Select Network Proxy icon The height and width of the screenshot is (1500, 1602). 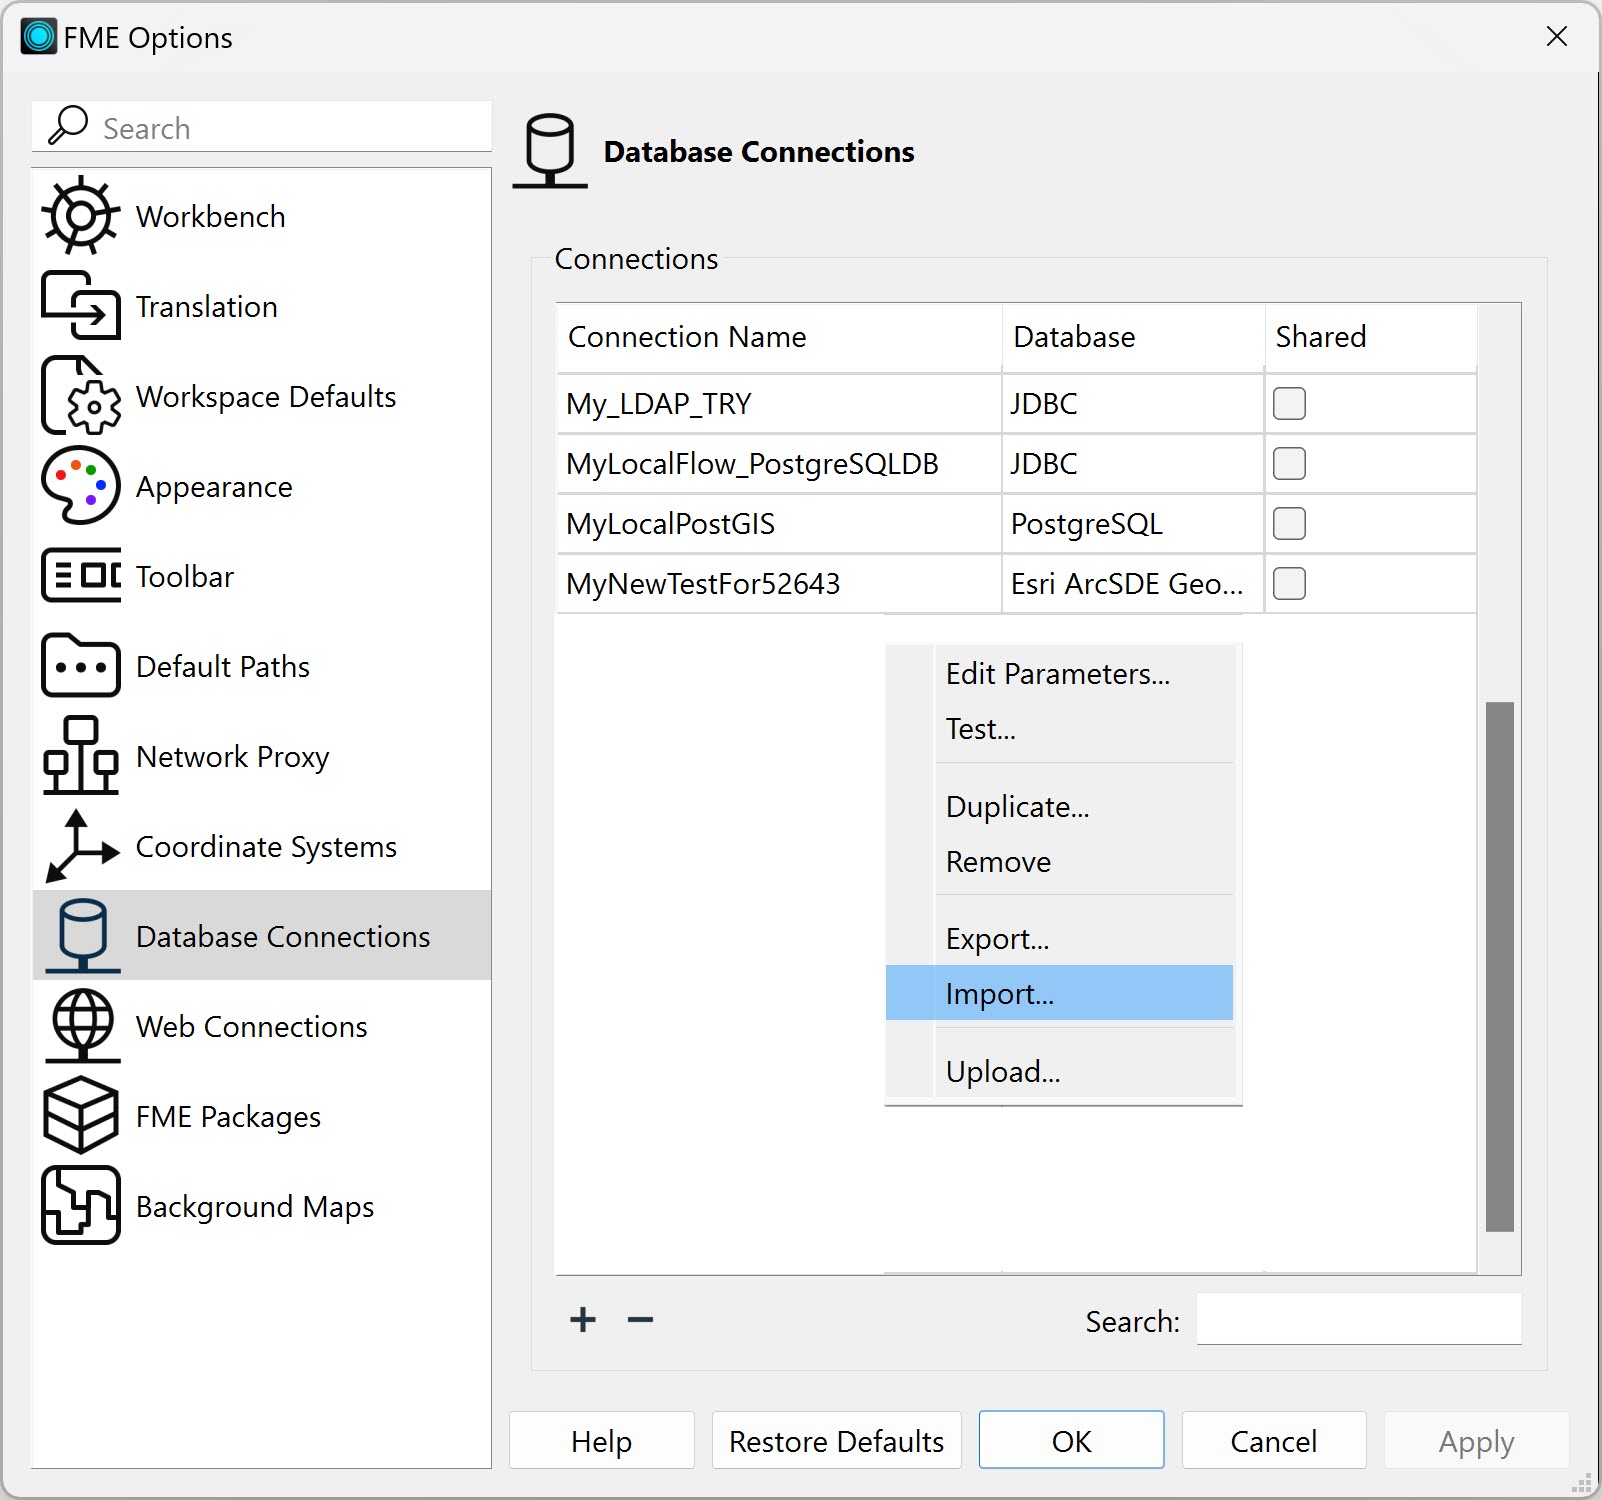[81, 756]
